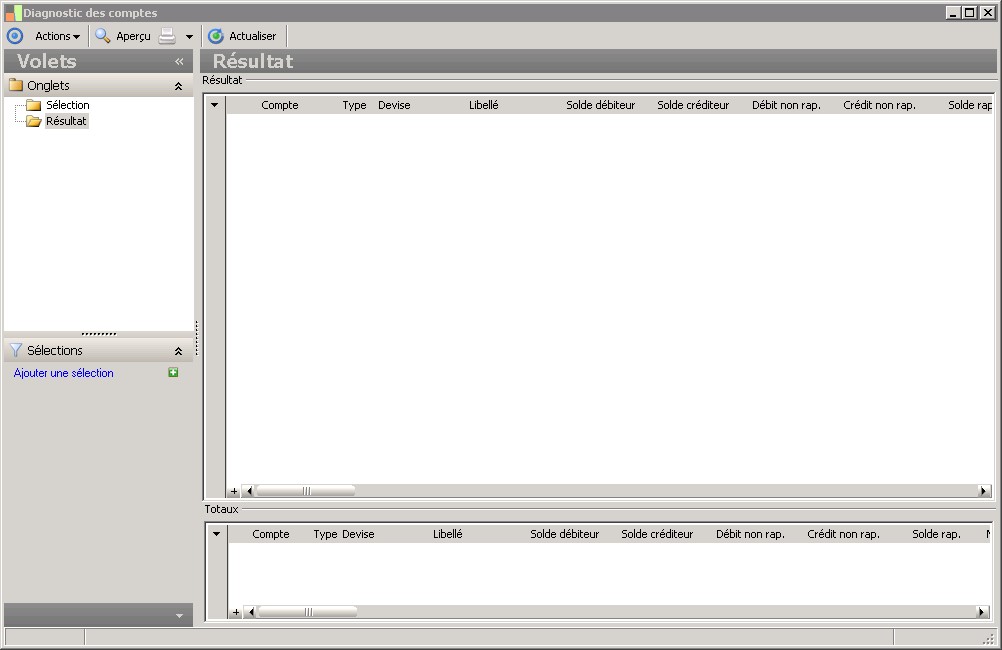This screenshot has width=1002, height=650.
Task: Click the green plus add selection icon
Action: (x=173, y=373)
